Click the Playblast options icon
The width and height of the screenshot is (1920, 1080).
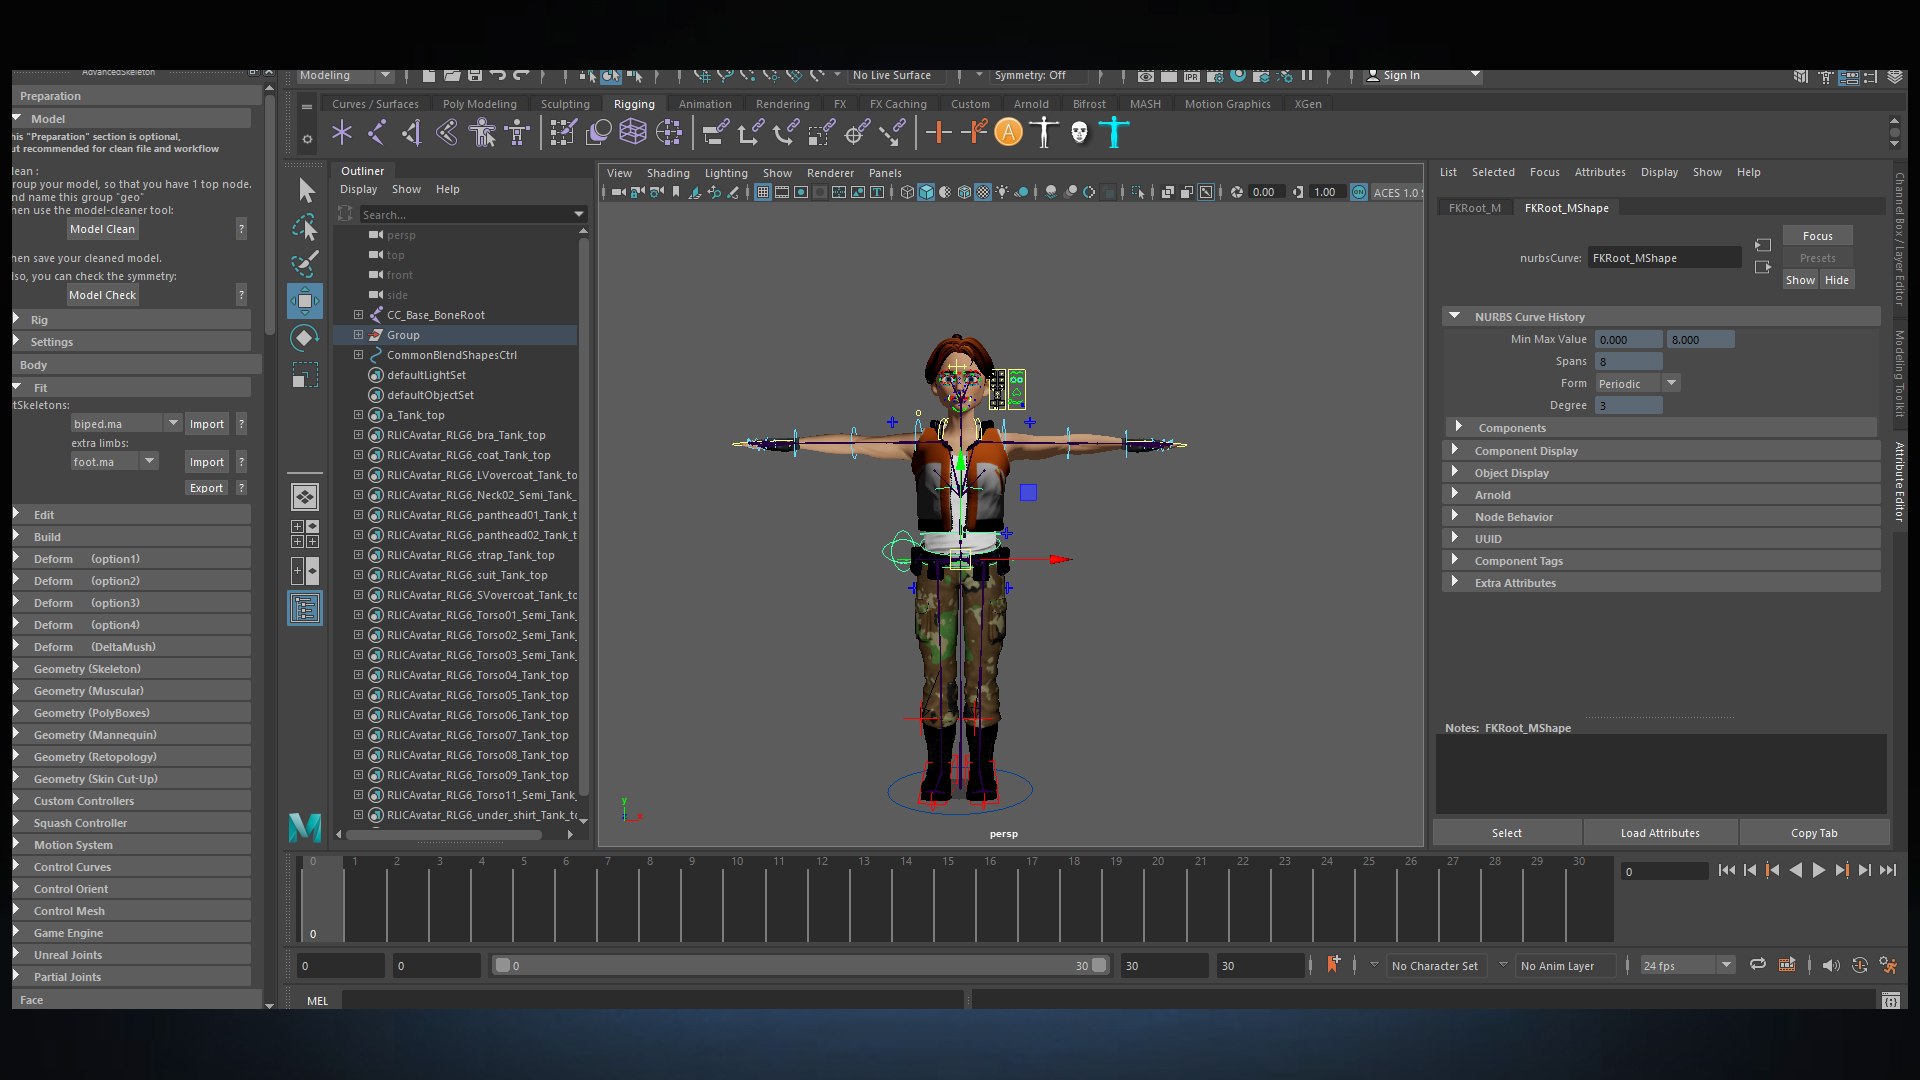pos(1787,965)
